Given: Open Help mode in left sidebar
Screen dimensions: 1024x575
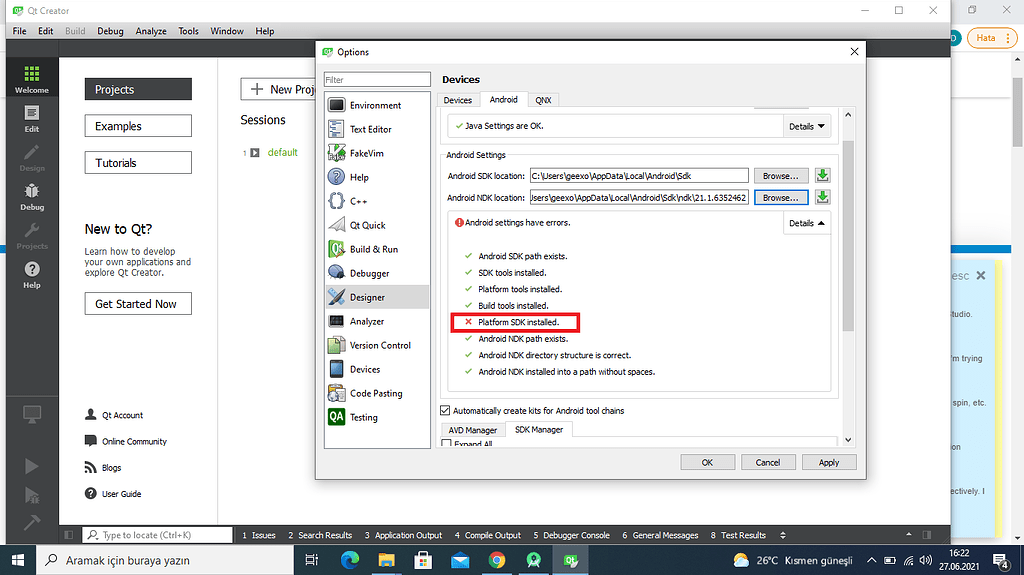Looking at the screenshot, I should (x=31, y=275).
